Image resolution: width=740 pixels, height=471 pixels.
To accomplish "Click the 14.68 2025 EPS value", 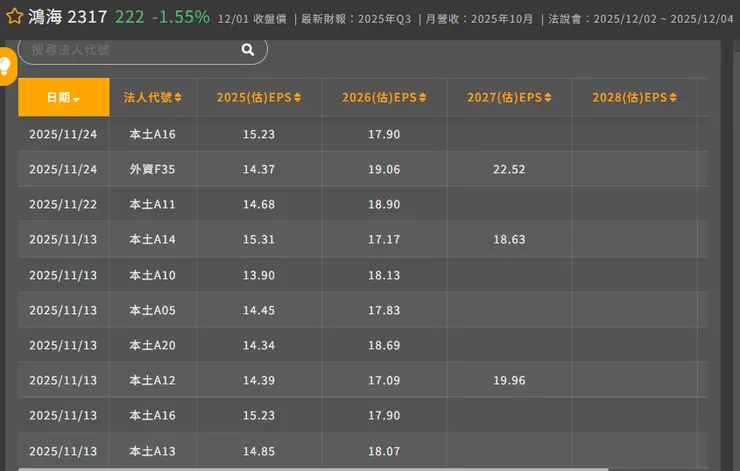I will [x=259, y=204].
